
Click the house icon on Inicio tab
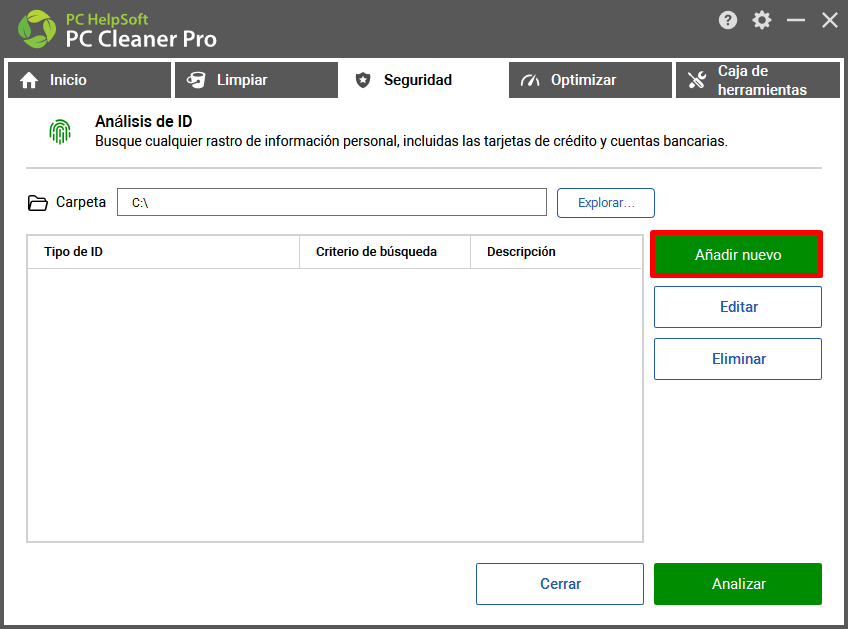click(29, 80)
